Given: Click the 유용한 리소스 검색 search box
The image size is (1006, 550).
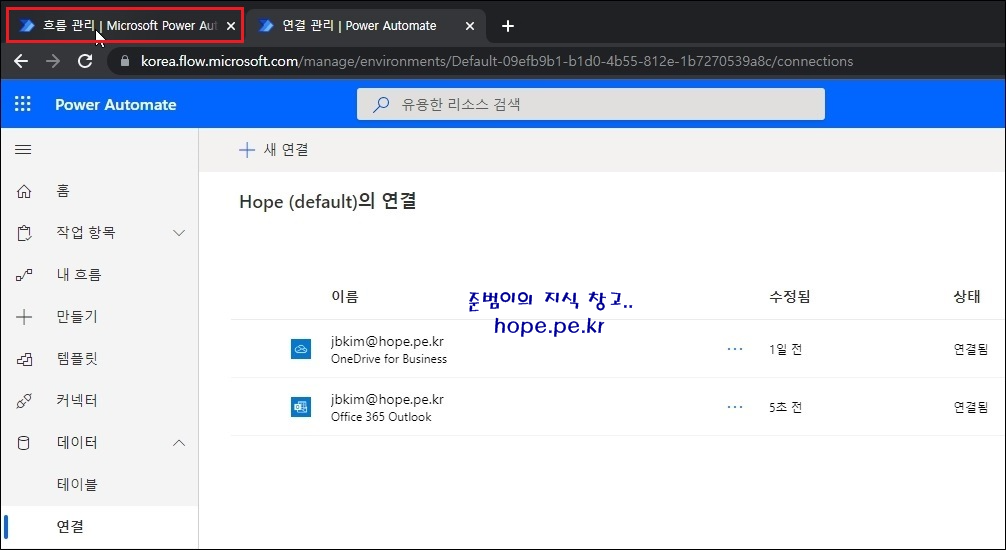Looking at the screenshot, I should pos(590,104).
